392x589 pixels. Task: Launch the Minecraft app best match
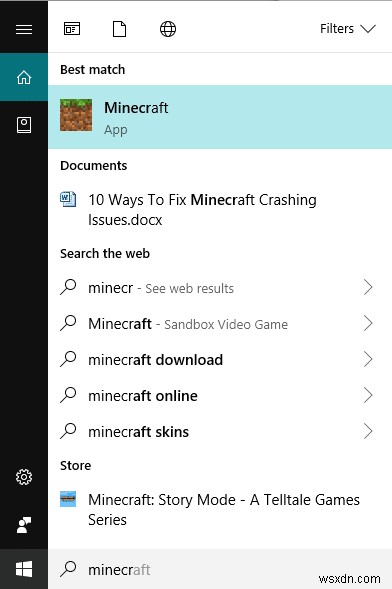220,117
